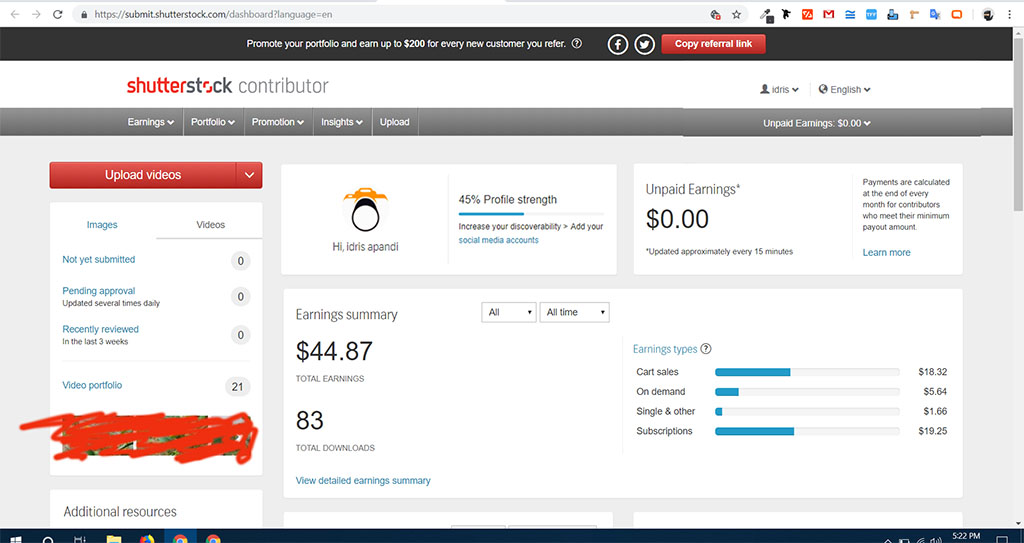Open Not yet submitted link
This screenshot has height=543, width=1024.
[x=99, y=259]
